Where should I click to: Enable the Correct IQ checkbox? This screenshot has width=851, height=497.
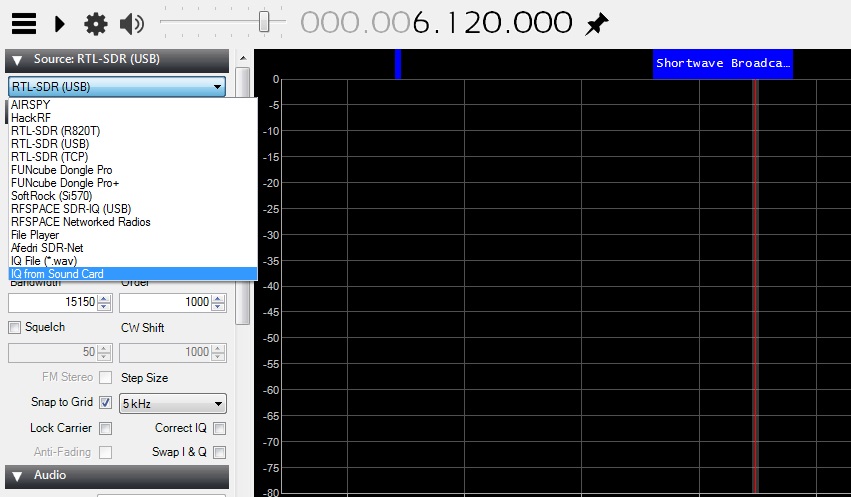coord(219,429)
